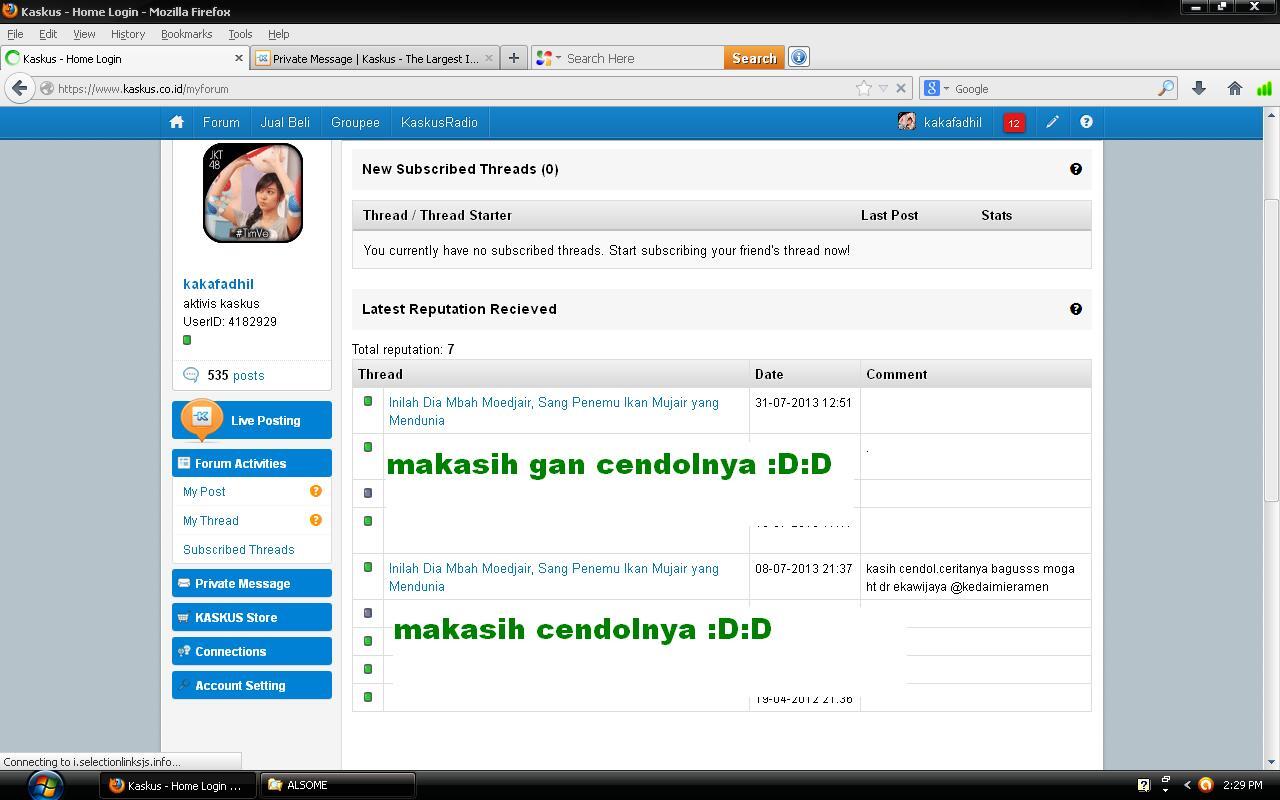Open a new tab with plus button
The image size is (1280, 800).
[x=513, y=58]
